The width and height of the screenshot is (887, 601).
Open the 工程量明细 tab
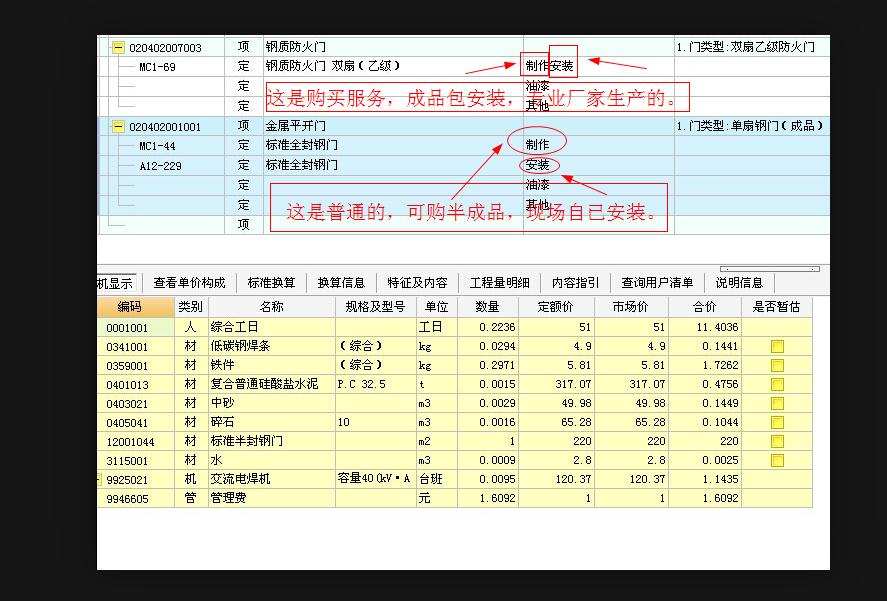(x=500, y=282)
